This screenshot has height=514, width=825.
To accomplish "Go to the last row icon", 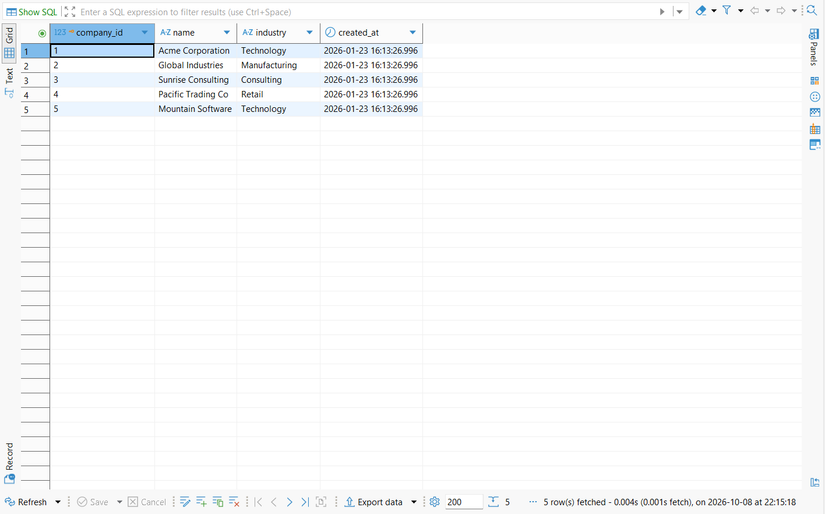I will point(305,502).
